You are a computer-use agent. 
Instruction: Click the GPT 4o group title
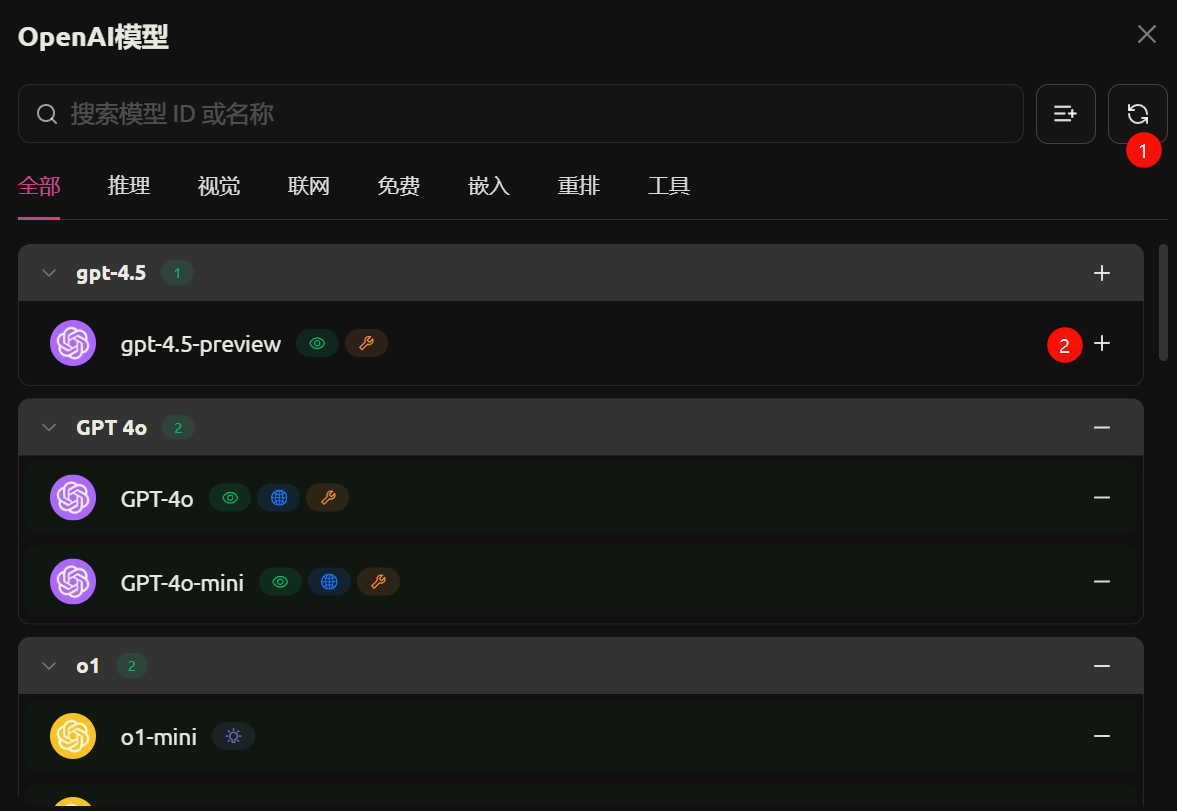(112, 428)
